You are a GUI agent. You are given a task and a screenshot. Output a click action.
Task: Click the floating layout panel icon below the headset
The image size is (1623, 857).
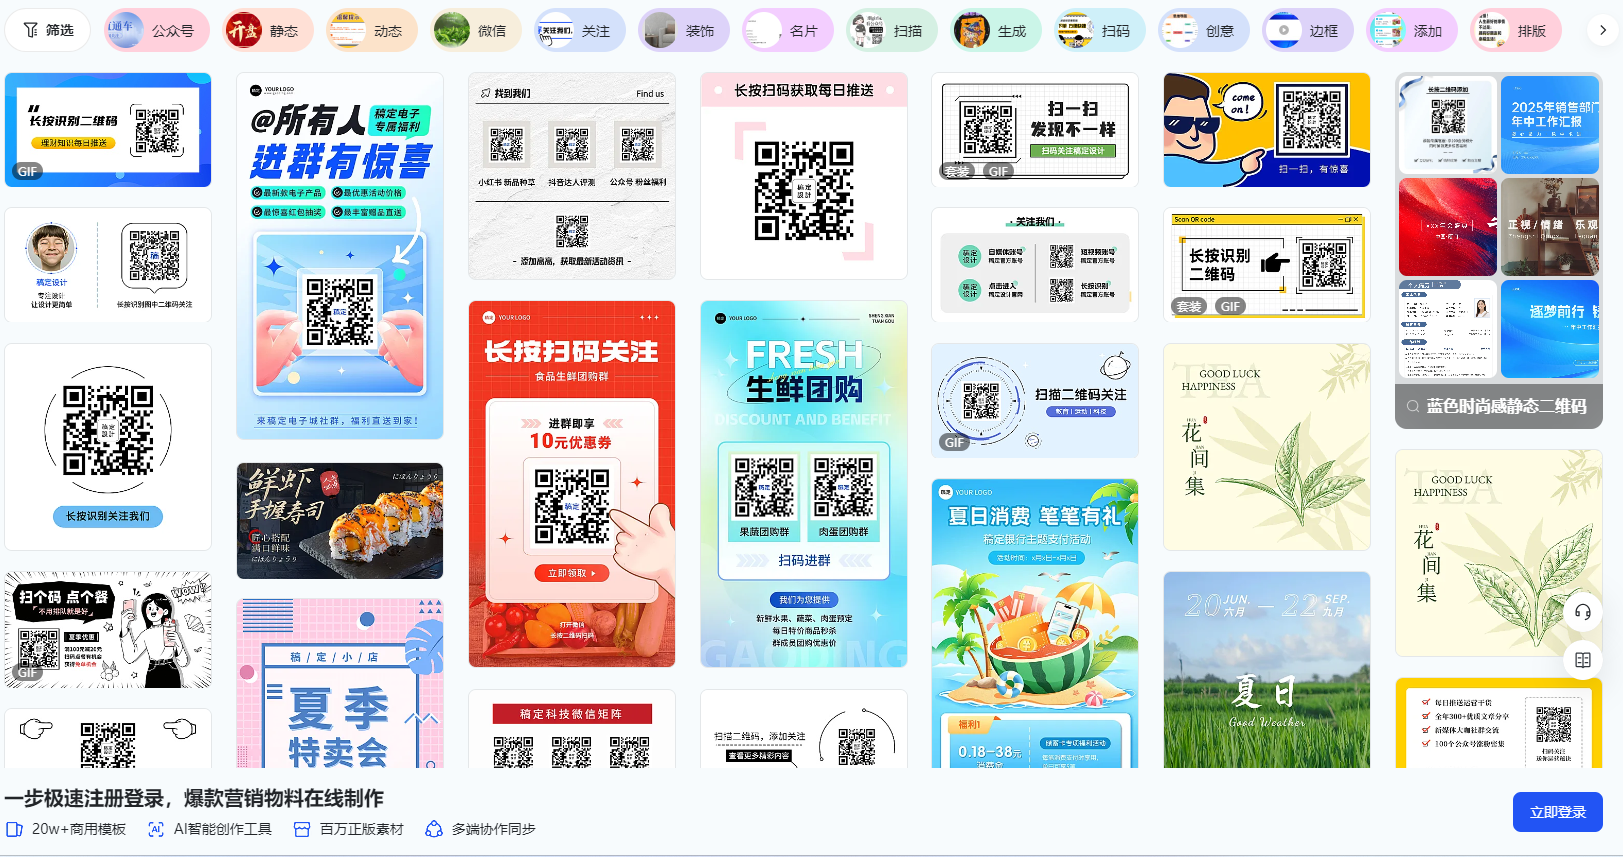[x=1583, y=660]
